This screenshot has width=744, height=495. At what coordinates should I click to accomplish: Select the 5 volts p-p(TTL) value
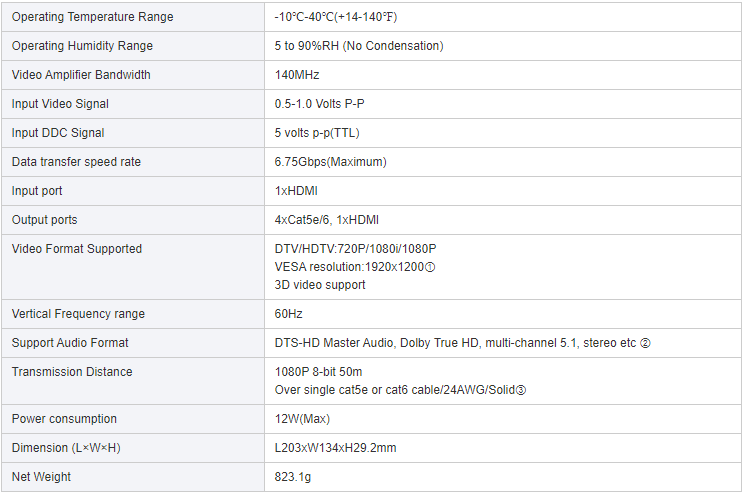316,133
